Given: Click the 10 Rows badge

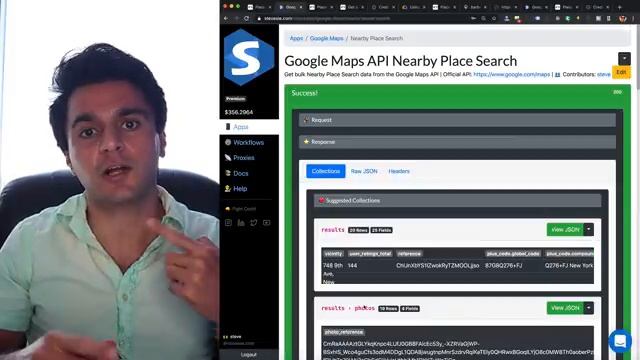Looking at the screenshot, I should pyautogui.click(x=388, y=309).
